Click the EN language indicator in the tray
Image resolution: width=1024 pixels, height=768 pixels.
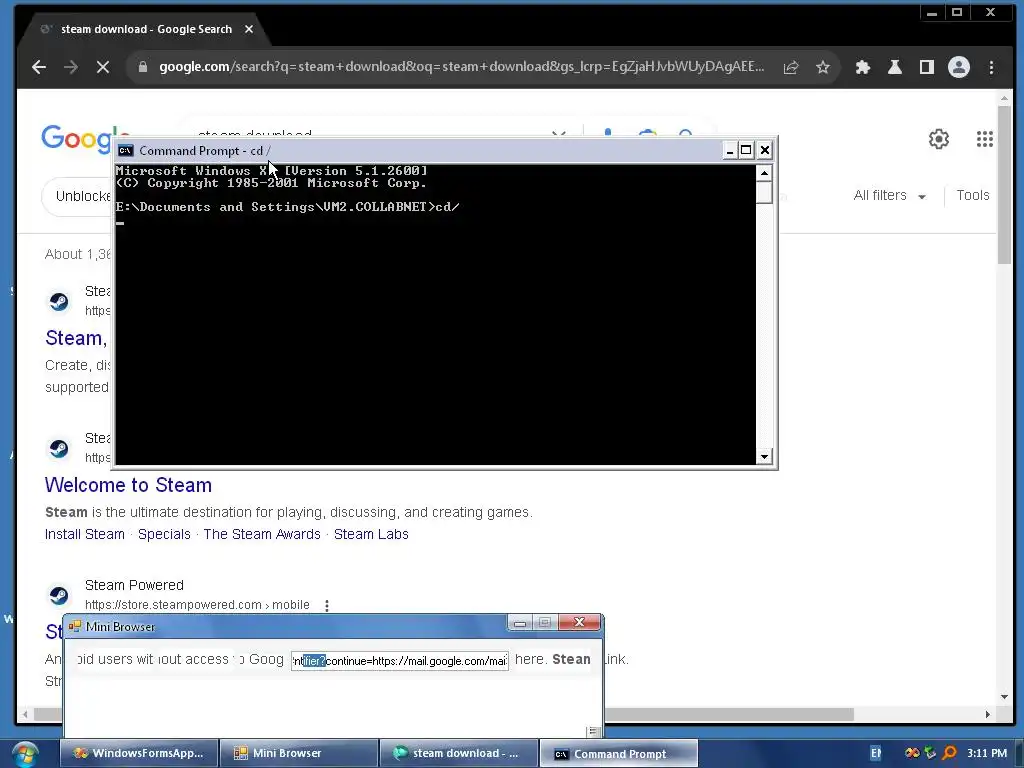click(876, 754)
